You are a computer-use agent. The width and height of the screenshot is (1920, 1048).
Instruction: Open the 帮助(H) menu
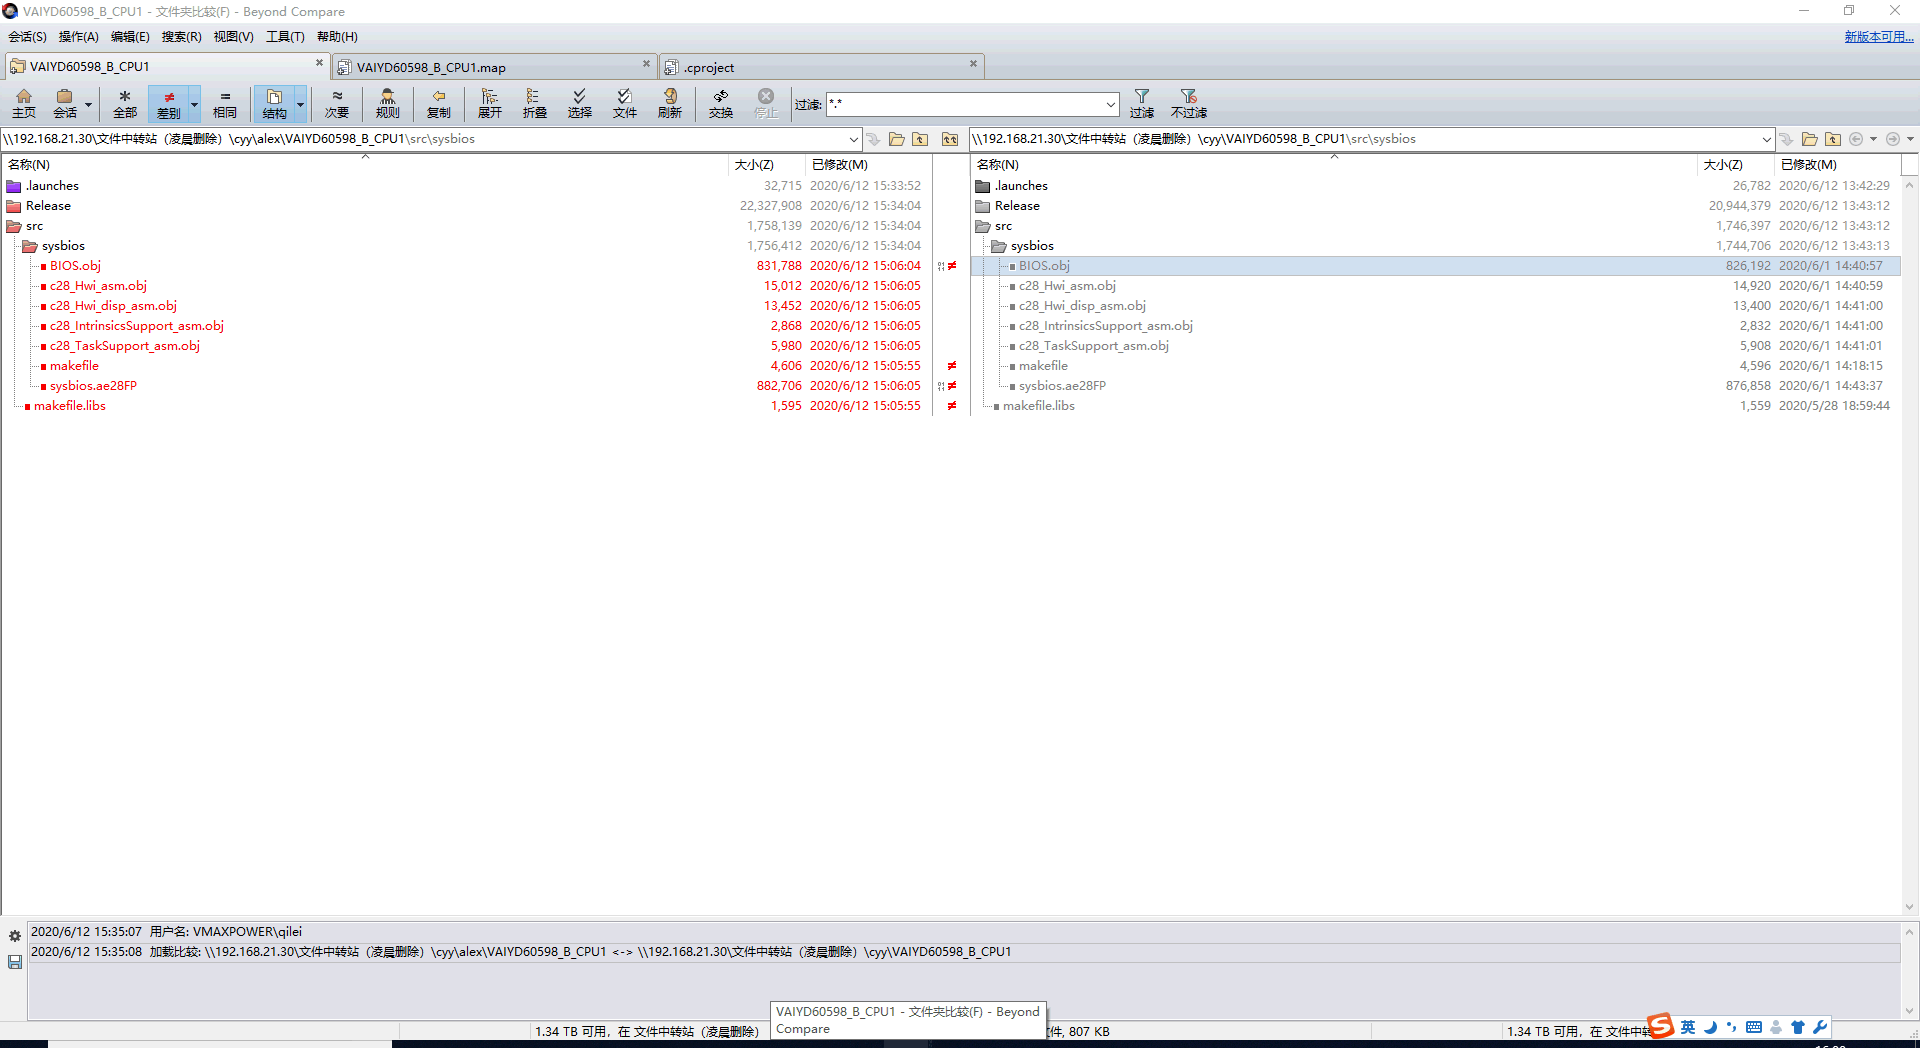pos(337,37)
